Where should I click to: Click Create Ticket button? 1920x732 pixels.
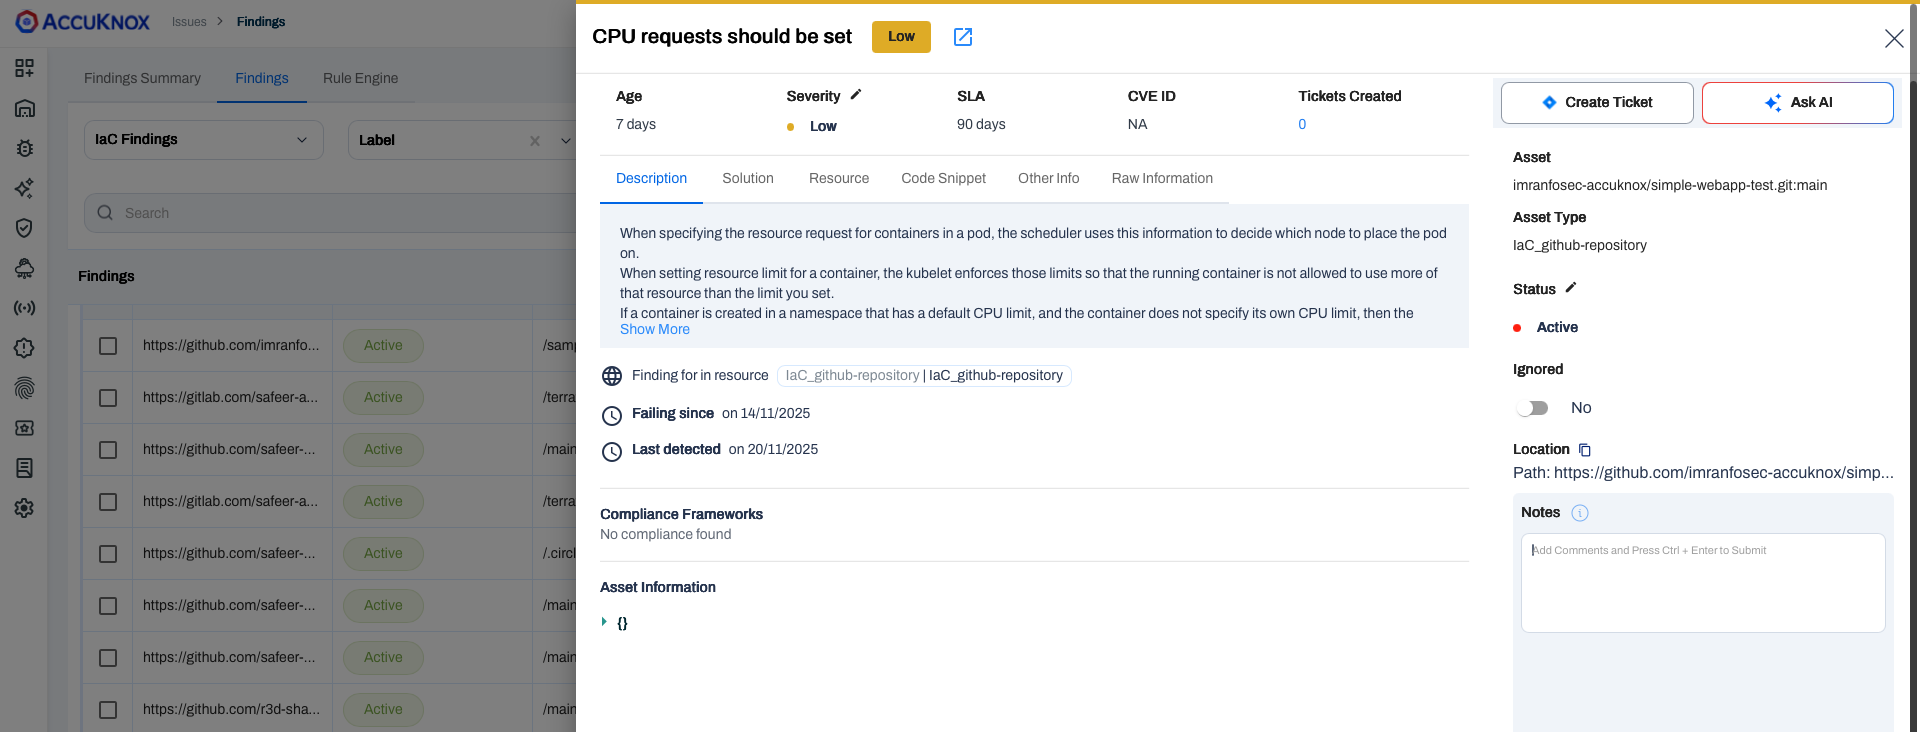coord(1597,103)
